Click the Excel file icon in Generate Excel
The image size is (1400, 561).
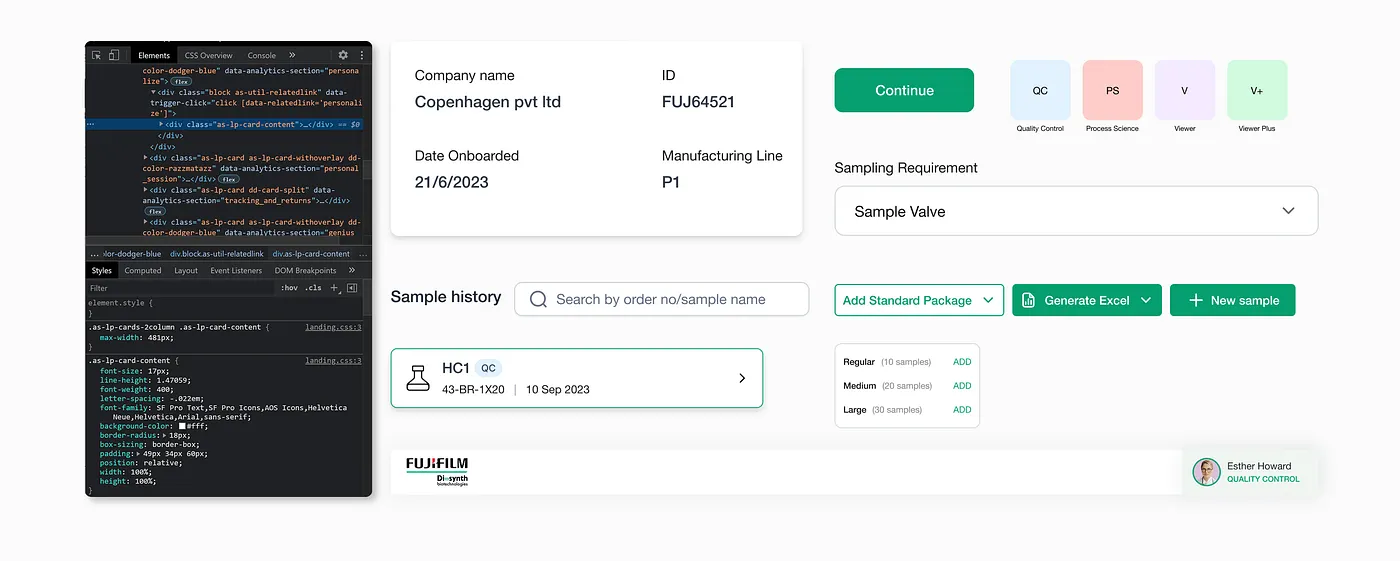click(x=1028, y=300)
